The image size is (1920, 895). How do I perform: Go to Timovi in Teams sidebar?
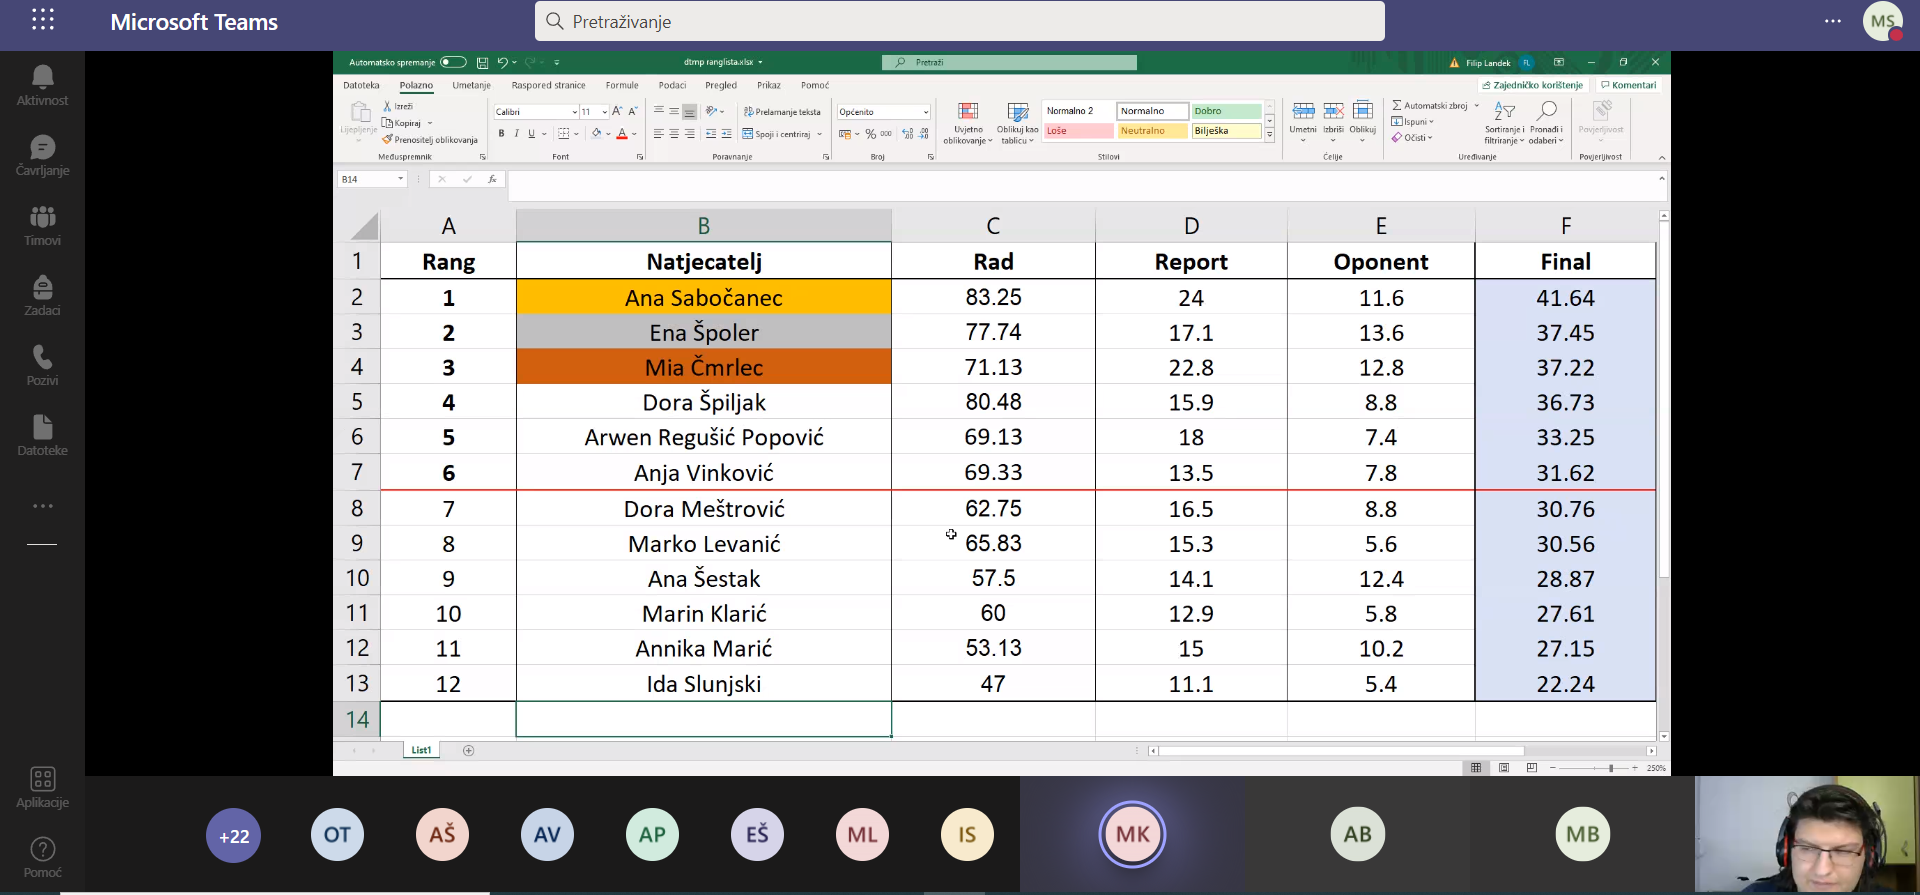[x=42, y=226]
